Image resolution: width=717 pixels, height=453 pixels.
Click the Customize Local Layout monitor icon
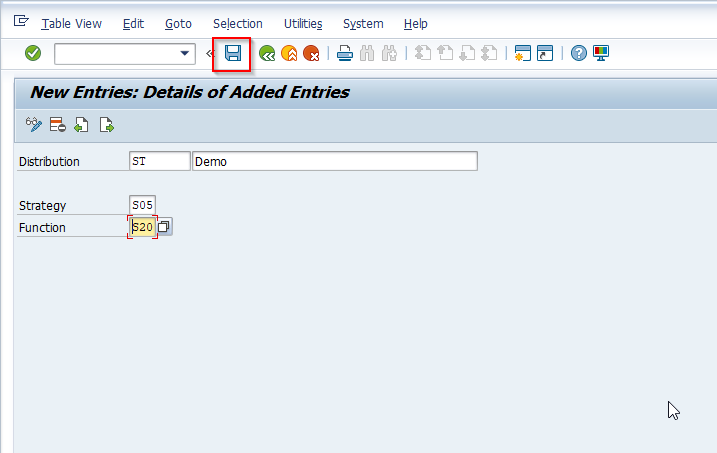click(601, 53)
